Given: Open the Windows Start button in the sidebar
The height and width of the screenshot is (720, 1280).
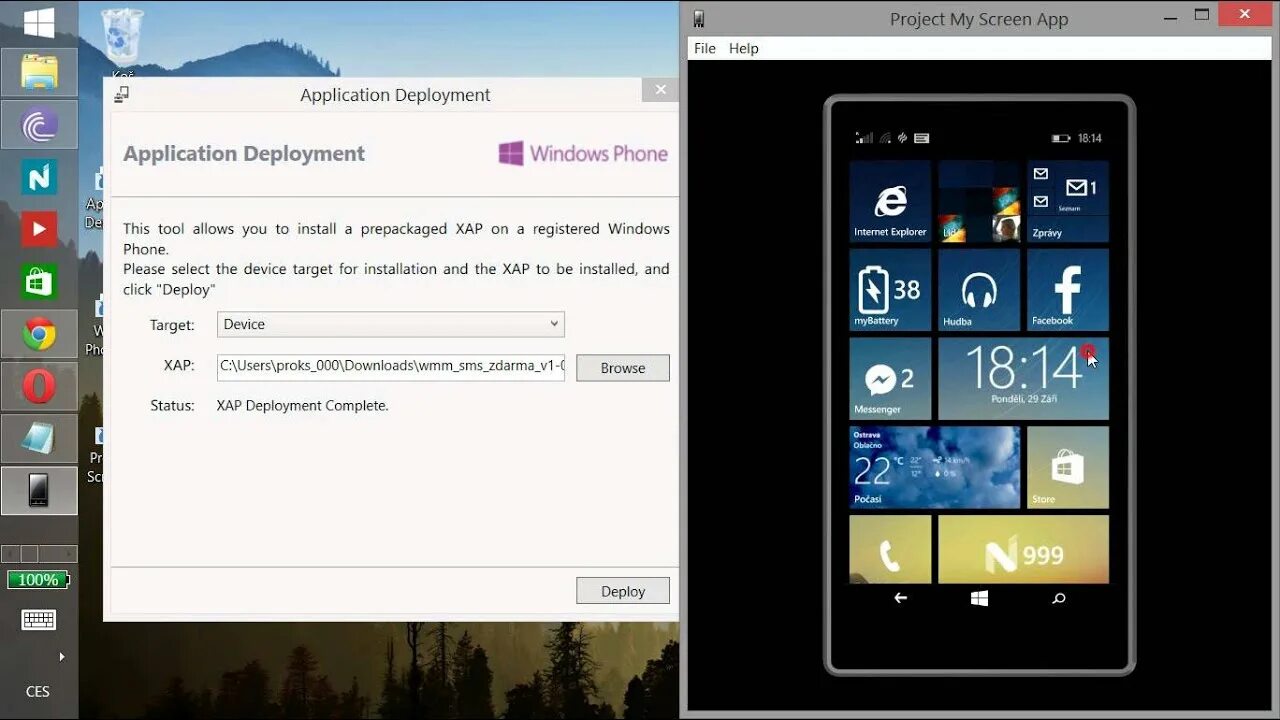Looking at the screenshot, I should 39,22.
